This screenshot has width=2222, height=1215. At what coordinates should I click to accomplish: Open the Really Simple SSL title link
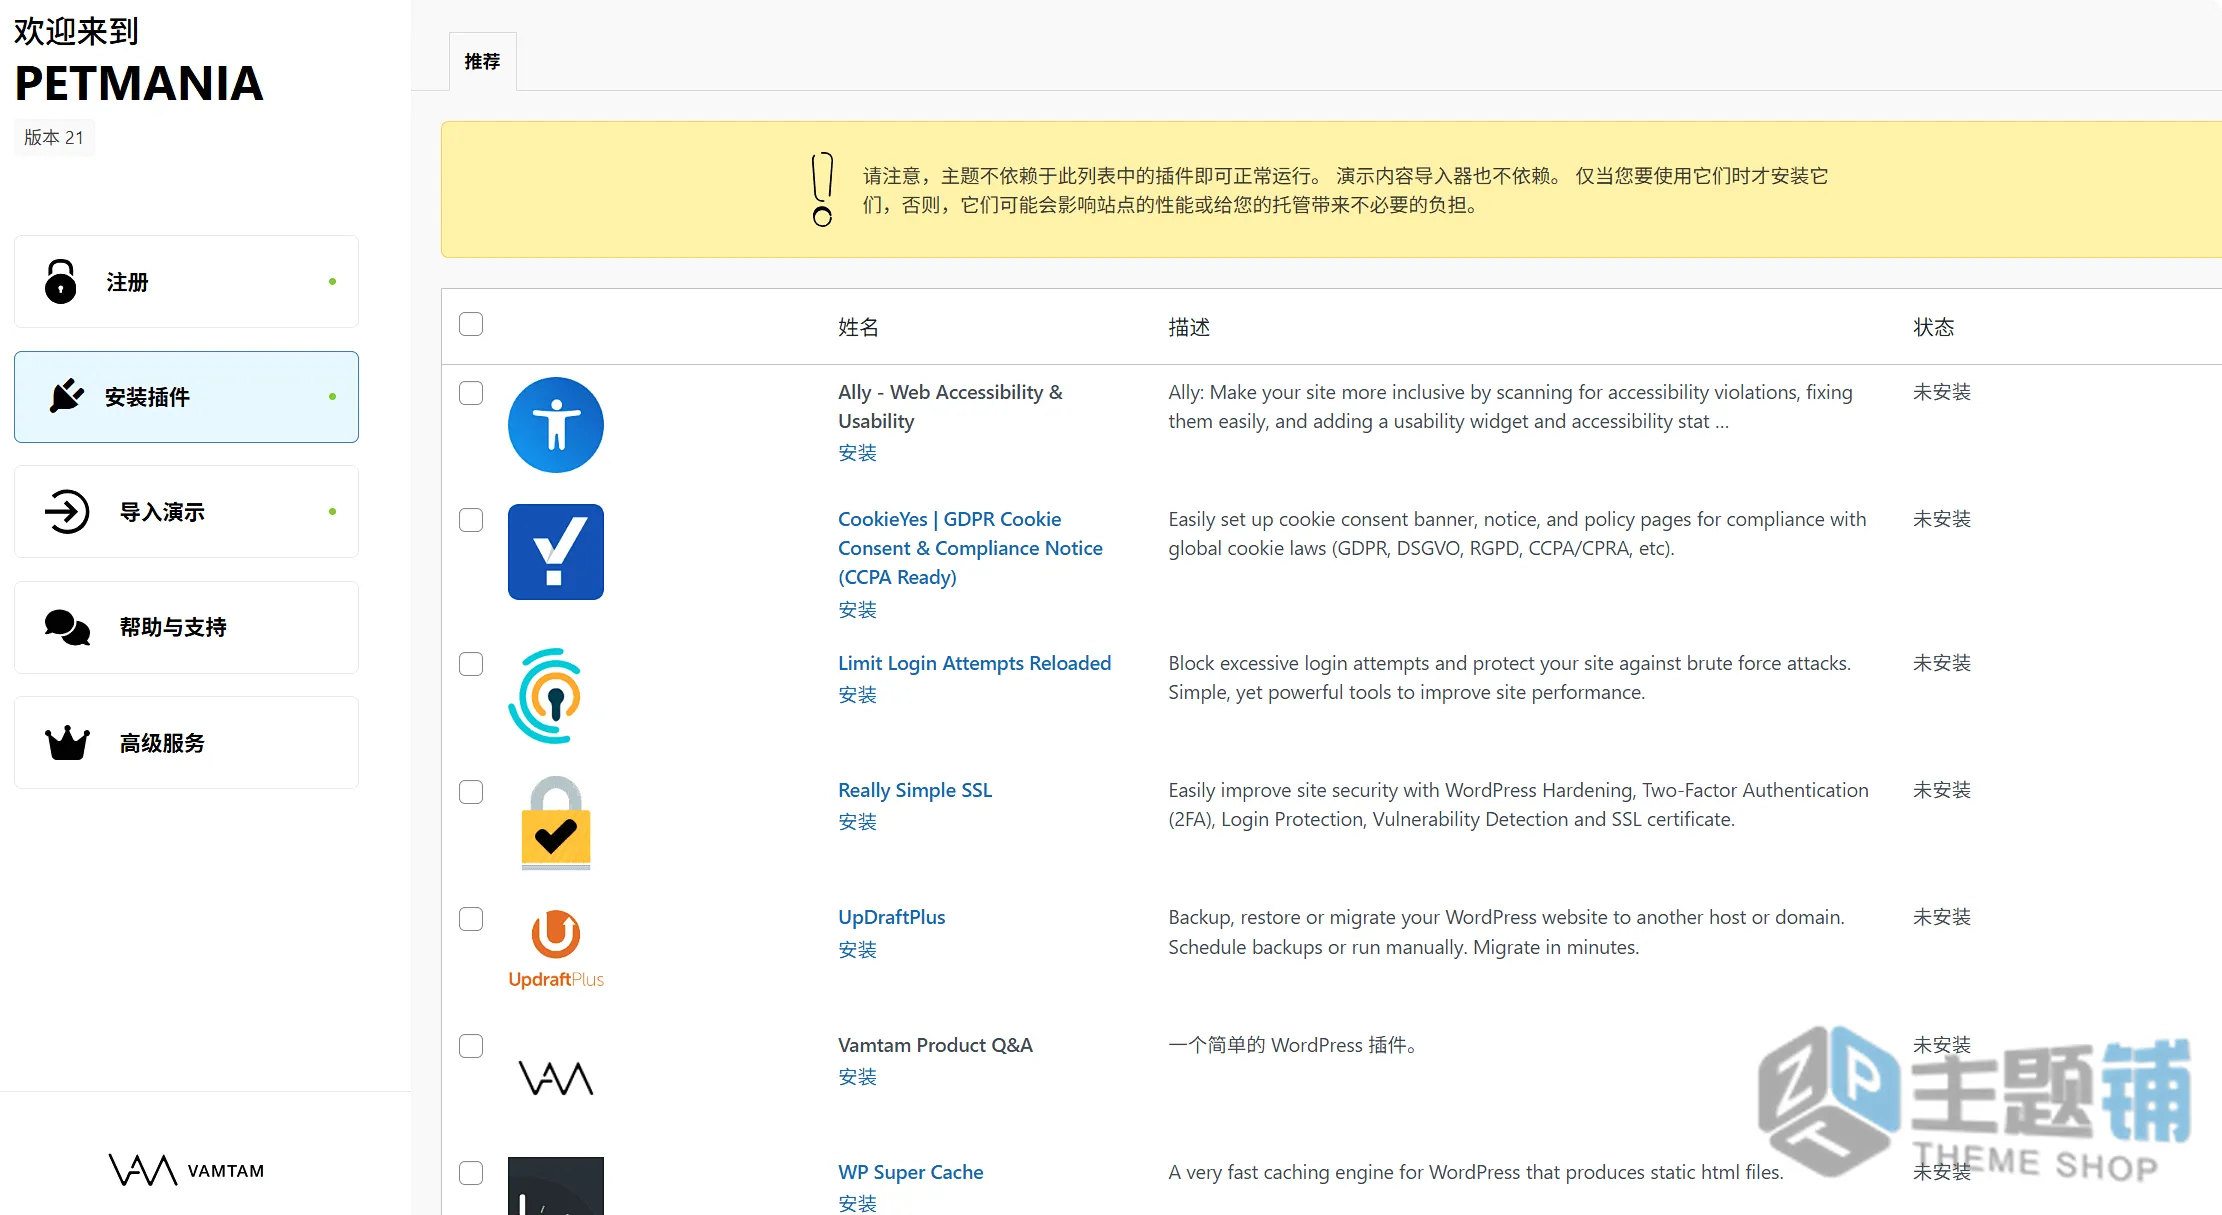click(915, 790)
